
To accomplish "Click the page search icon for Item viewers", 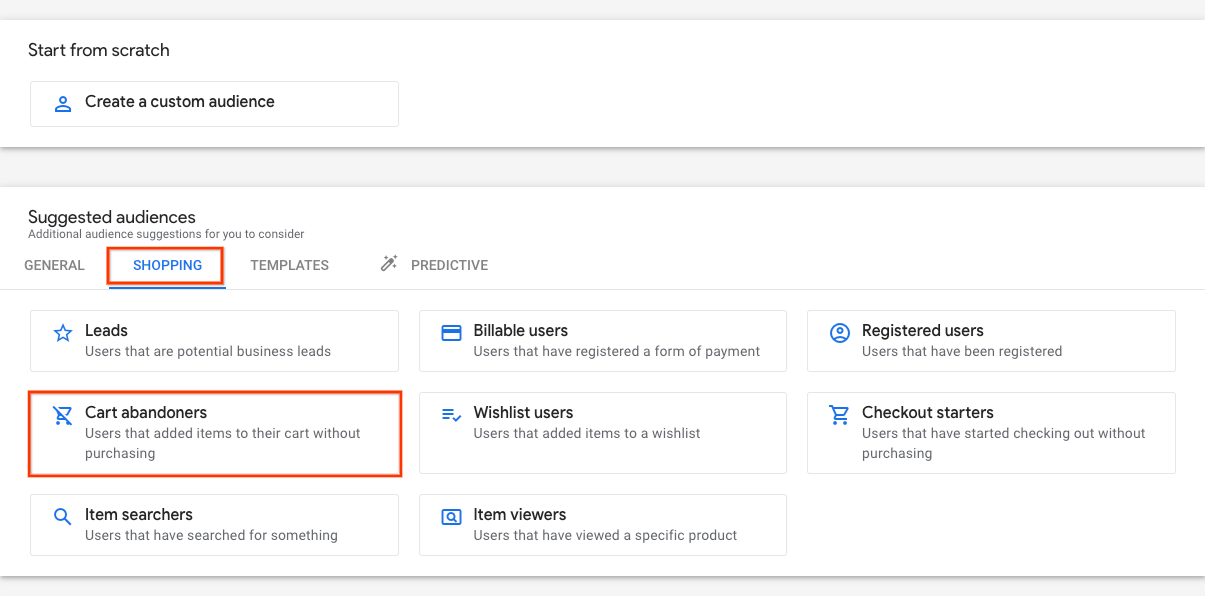I will click(x=452, y=517).
